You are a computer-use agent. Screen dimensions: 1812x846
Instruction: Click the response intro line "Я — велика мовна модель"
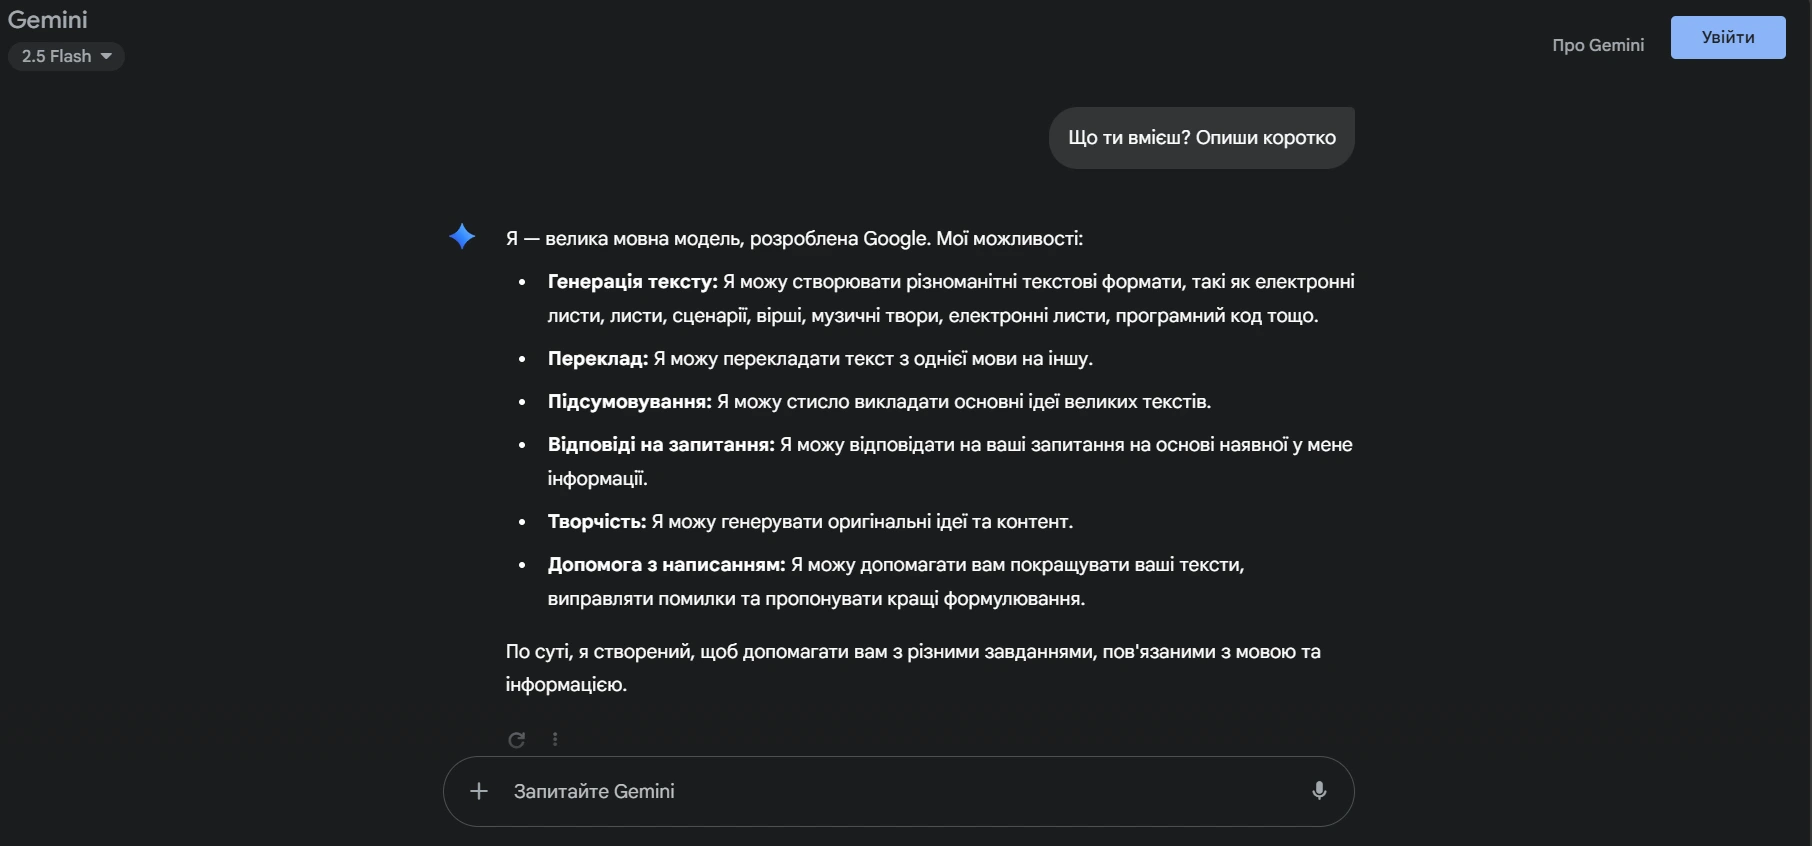(793, 239)
